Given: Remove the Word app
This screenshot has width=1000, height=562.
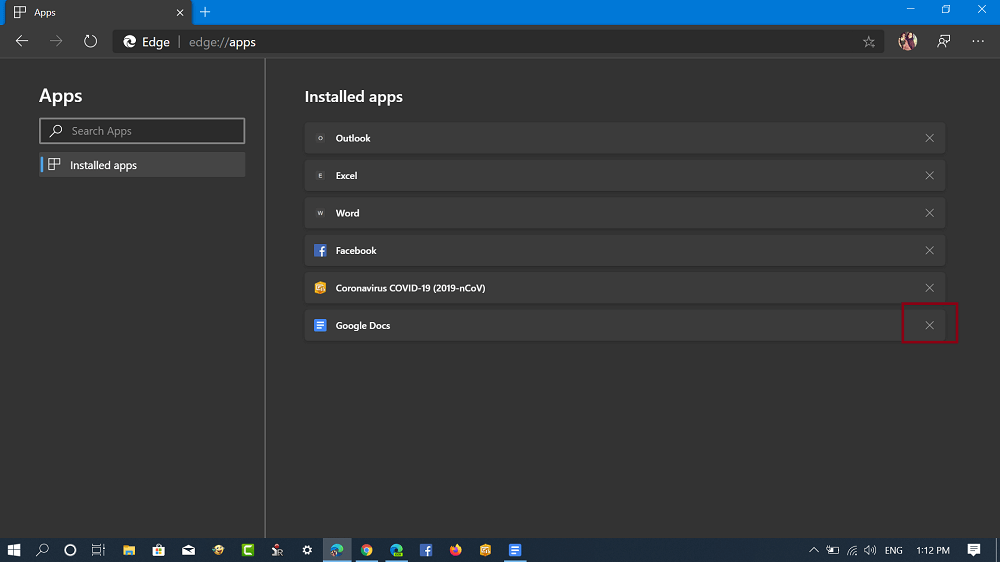Looking at the screenshot, I should 929,213.
